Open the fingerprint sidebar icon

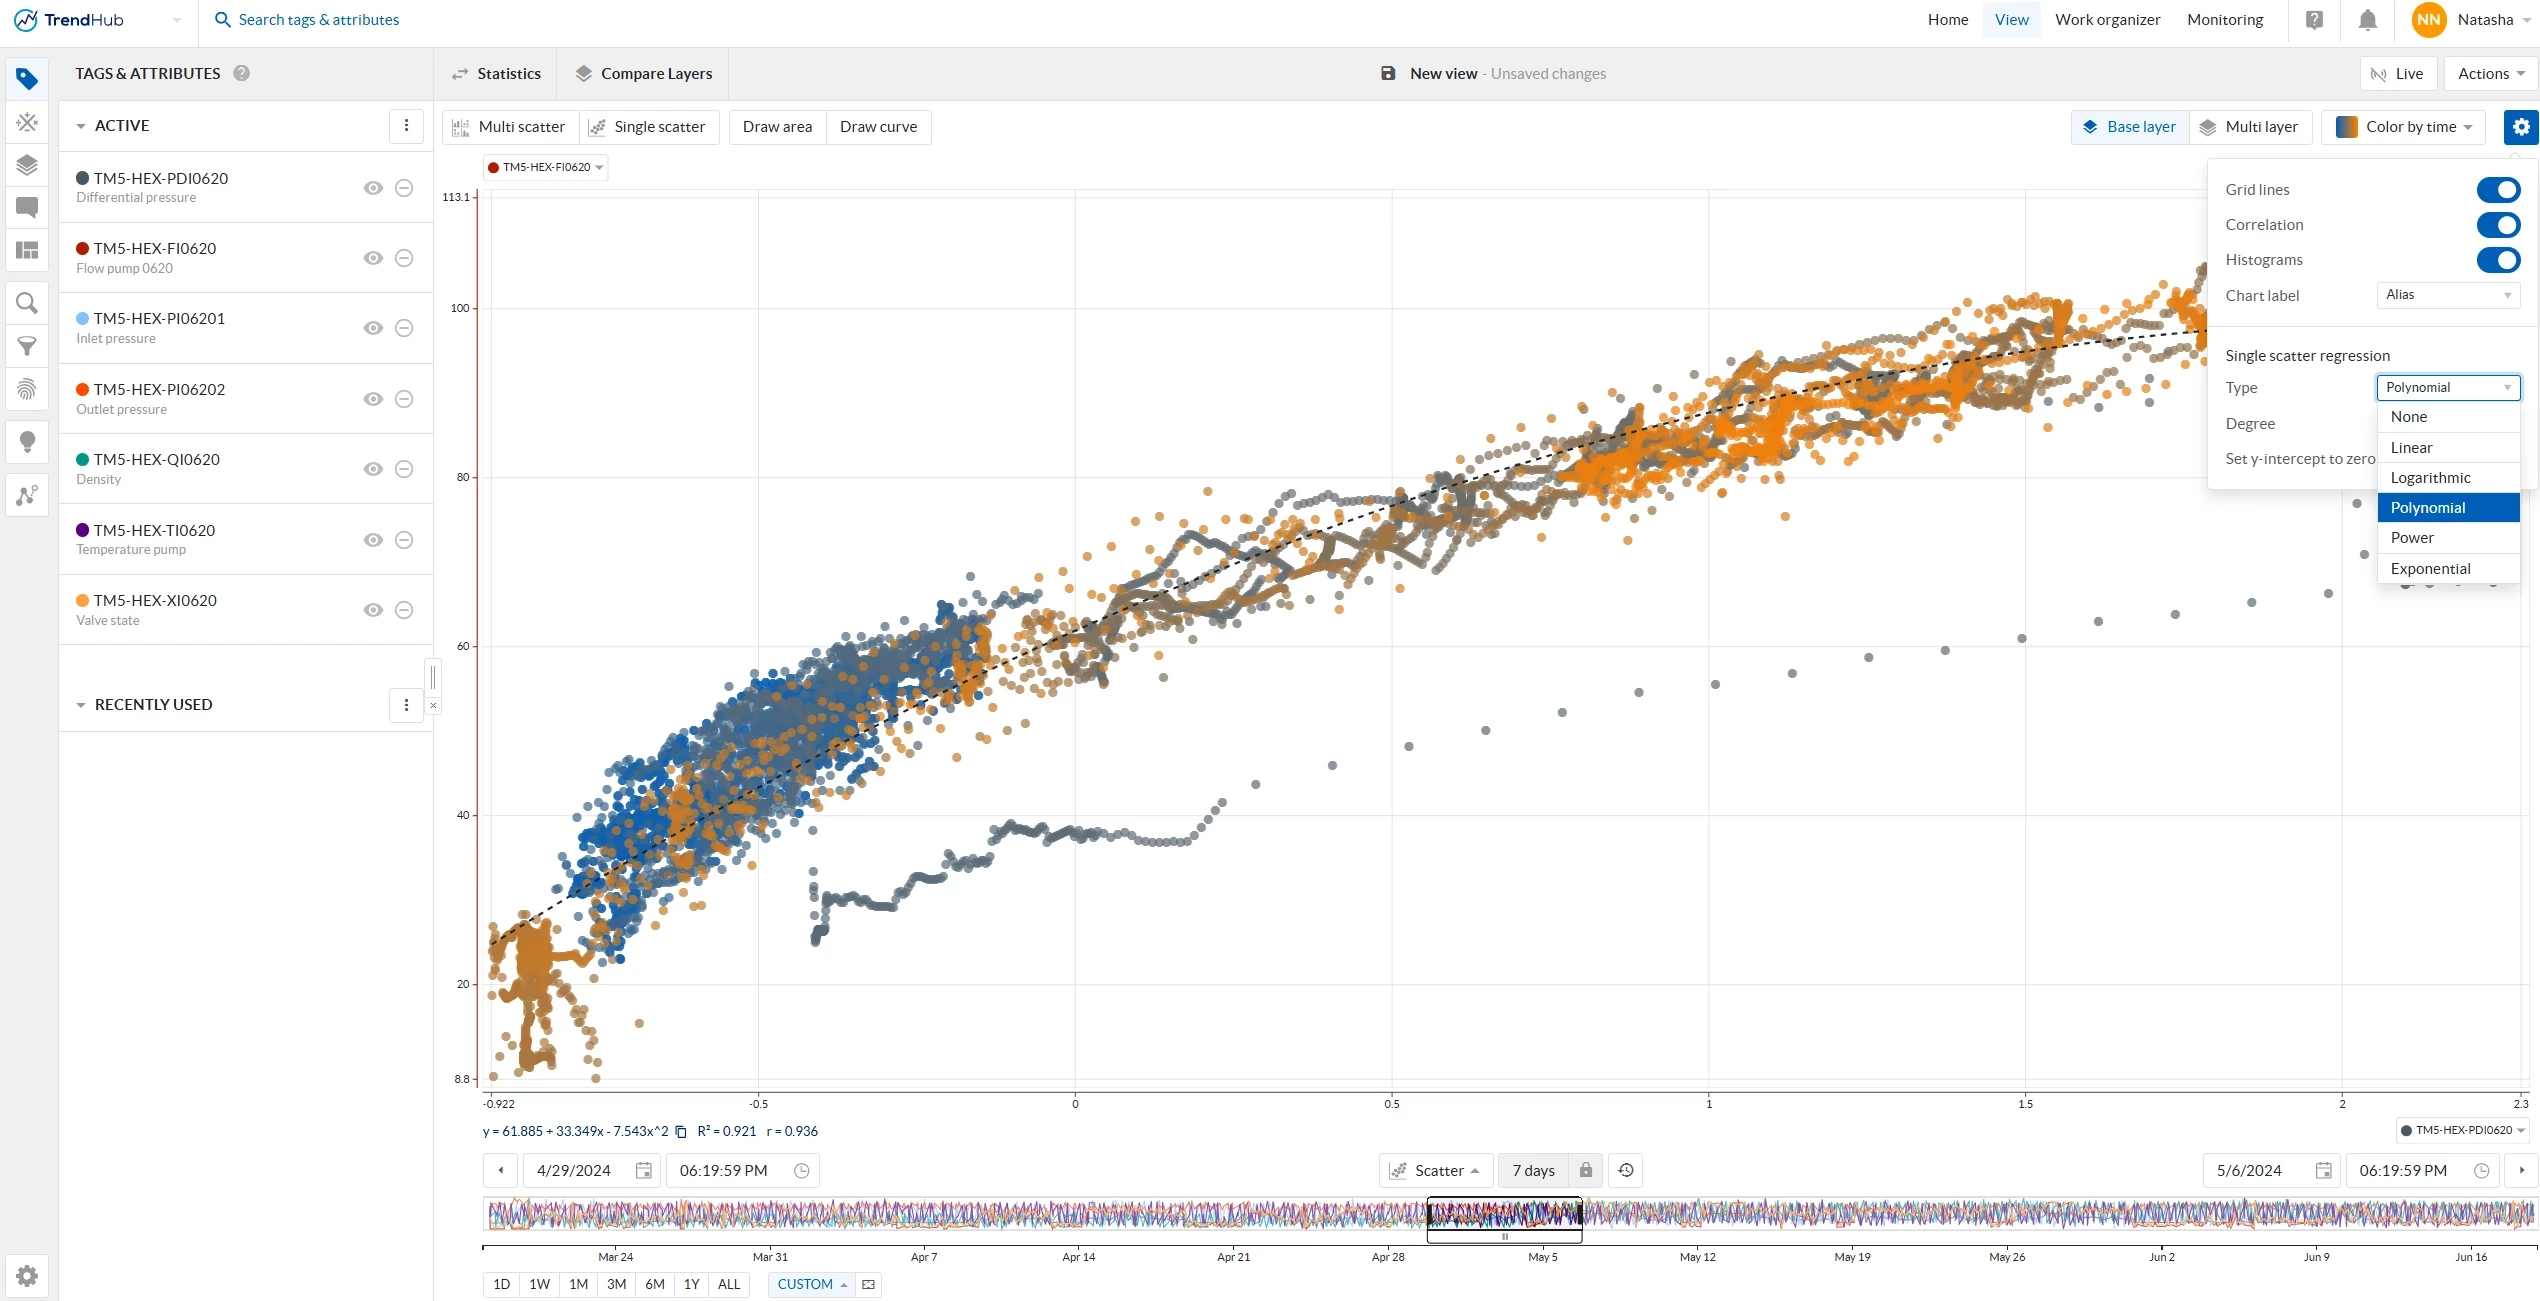click(27, 389)
